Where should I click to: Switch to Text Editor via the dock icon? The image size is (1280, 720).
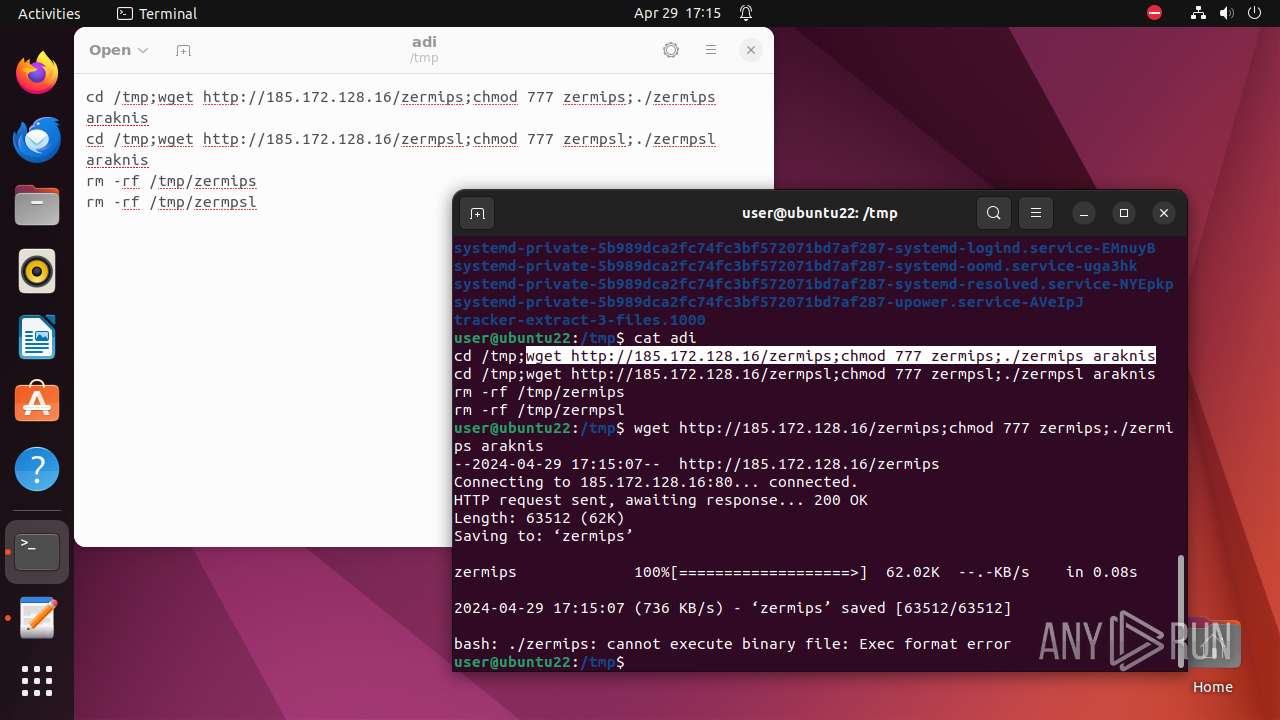coord(37,617)
